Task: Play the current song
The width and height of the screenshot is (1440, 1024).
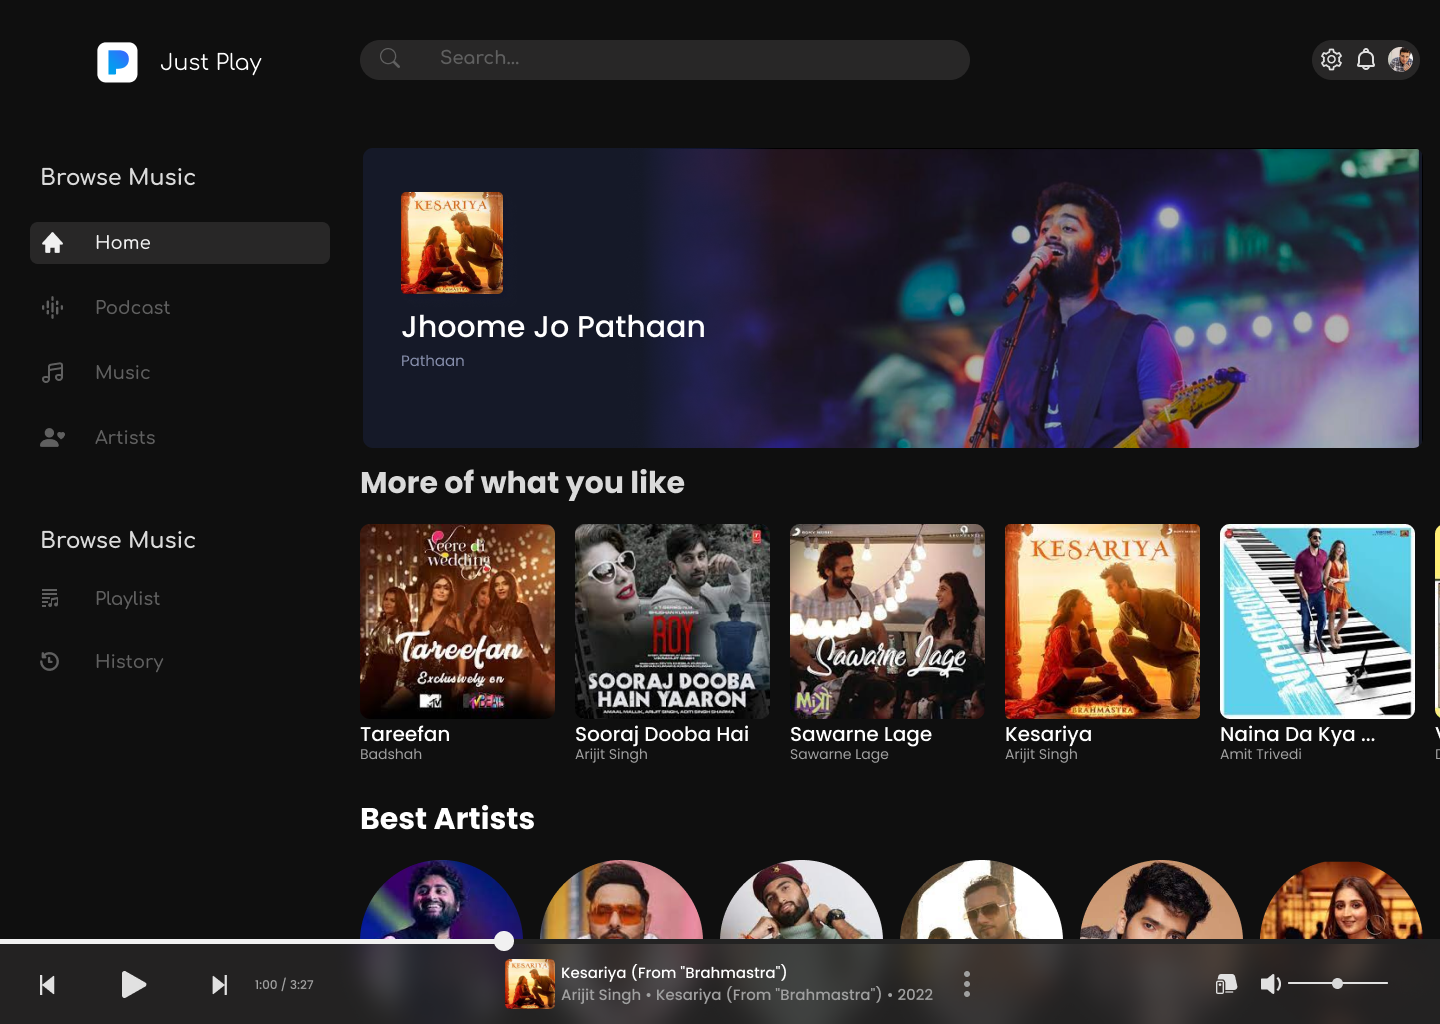Action: (133, 985)
